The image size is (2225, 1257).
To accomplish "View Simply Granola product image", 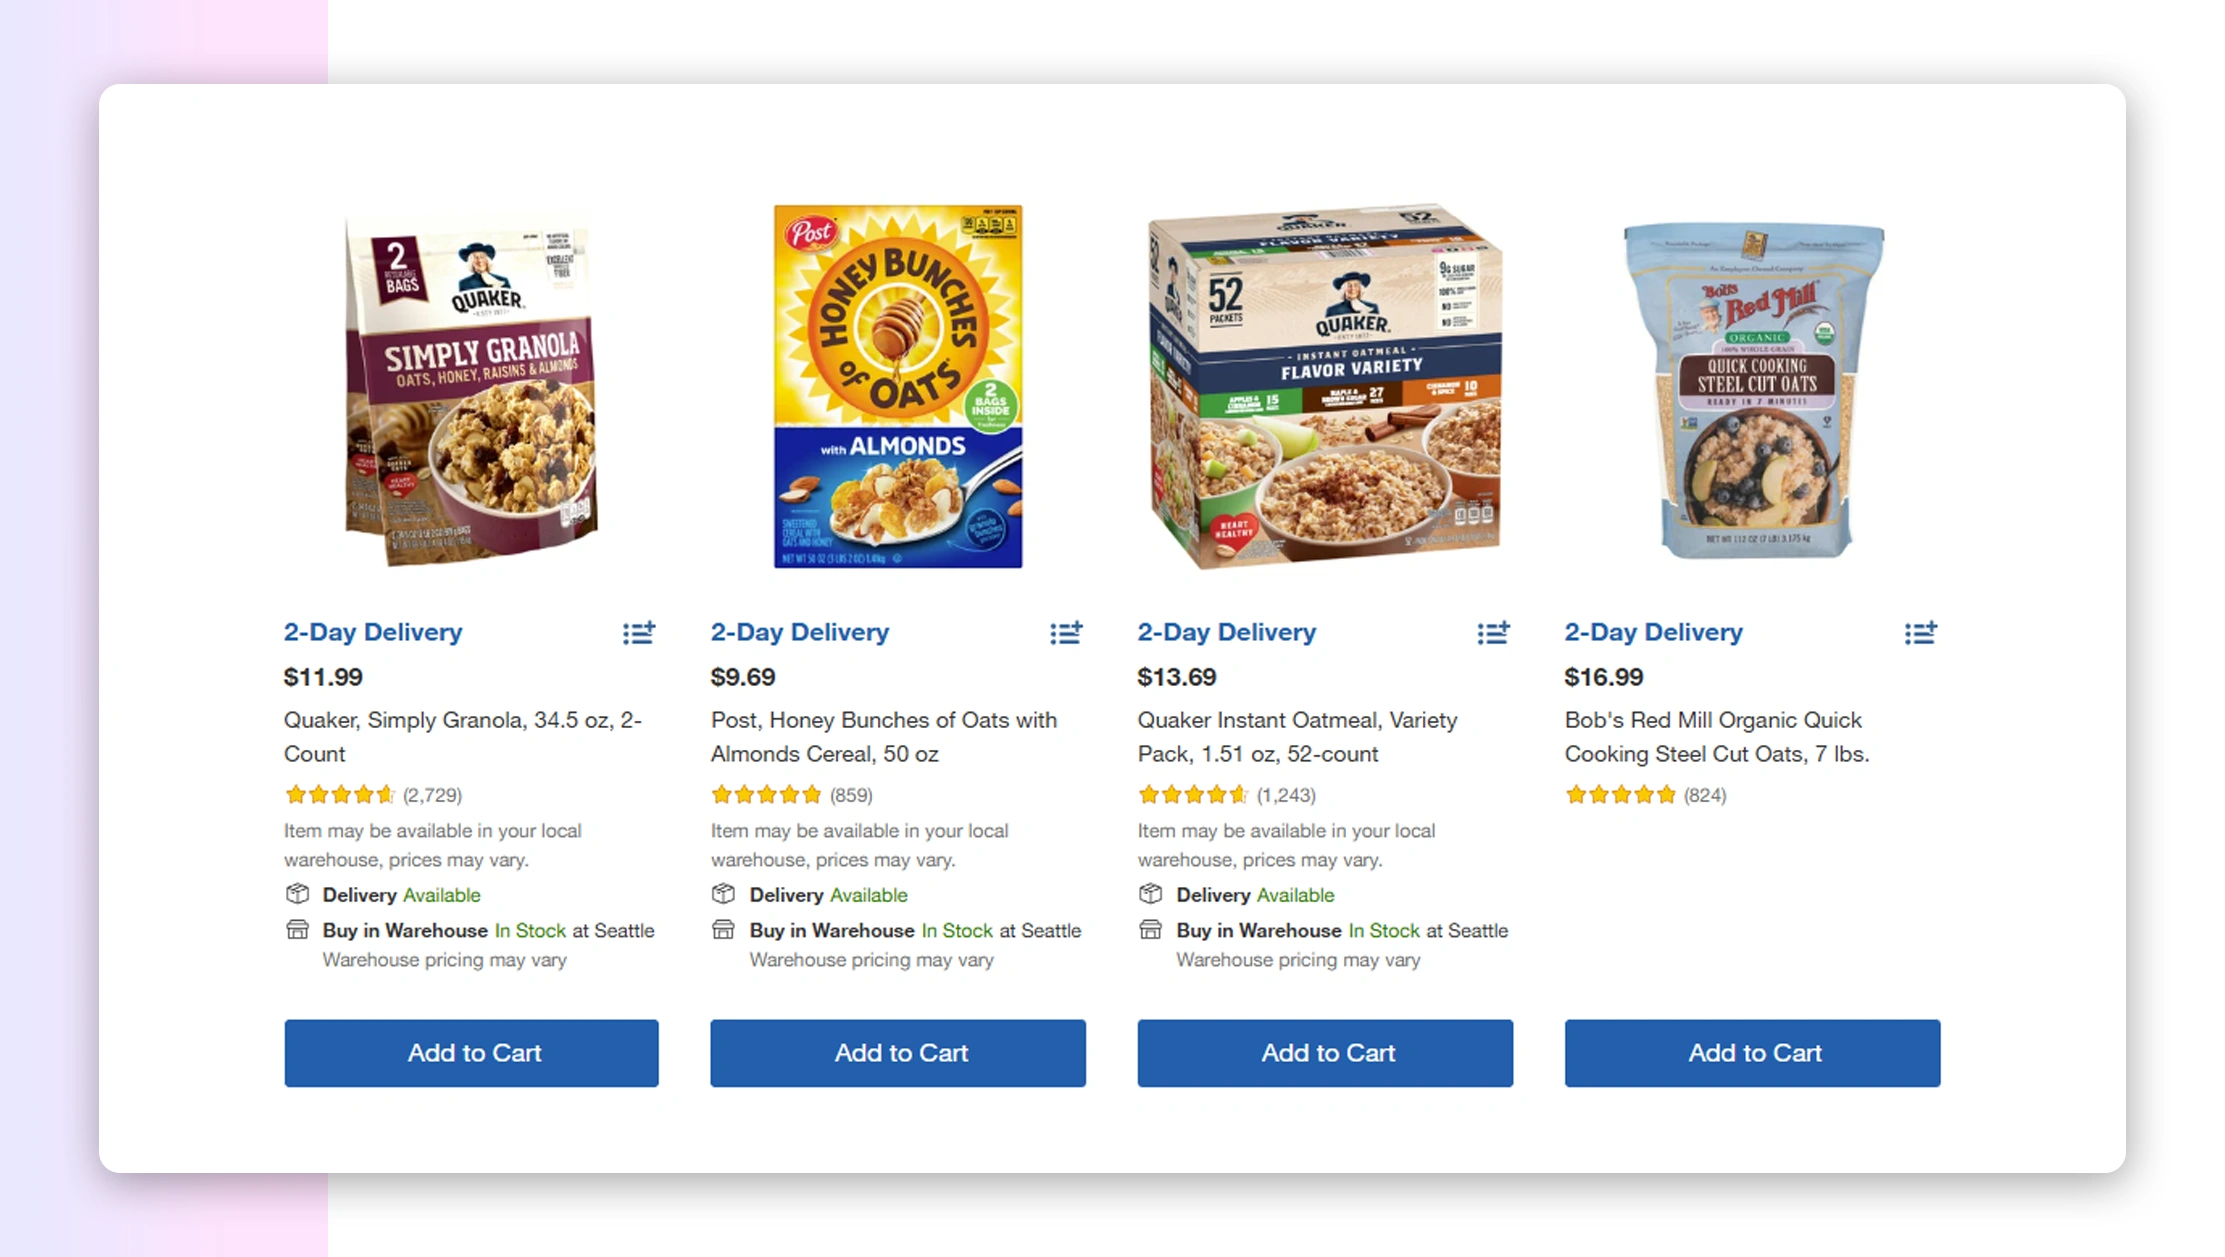I will (x=471, y=388).
